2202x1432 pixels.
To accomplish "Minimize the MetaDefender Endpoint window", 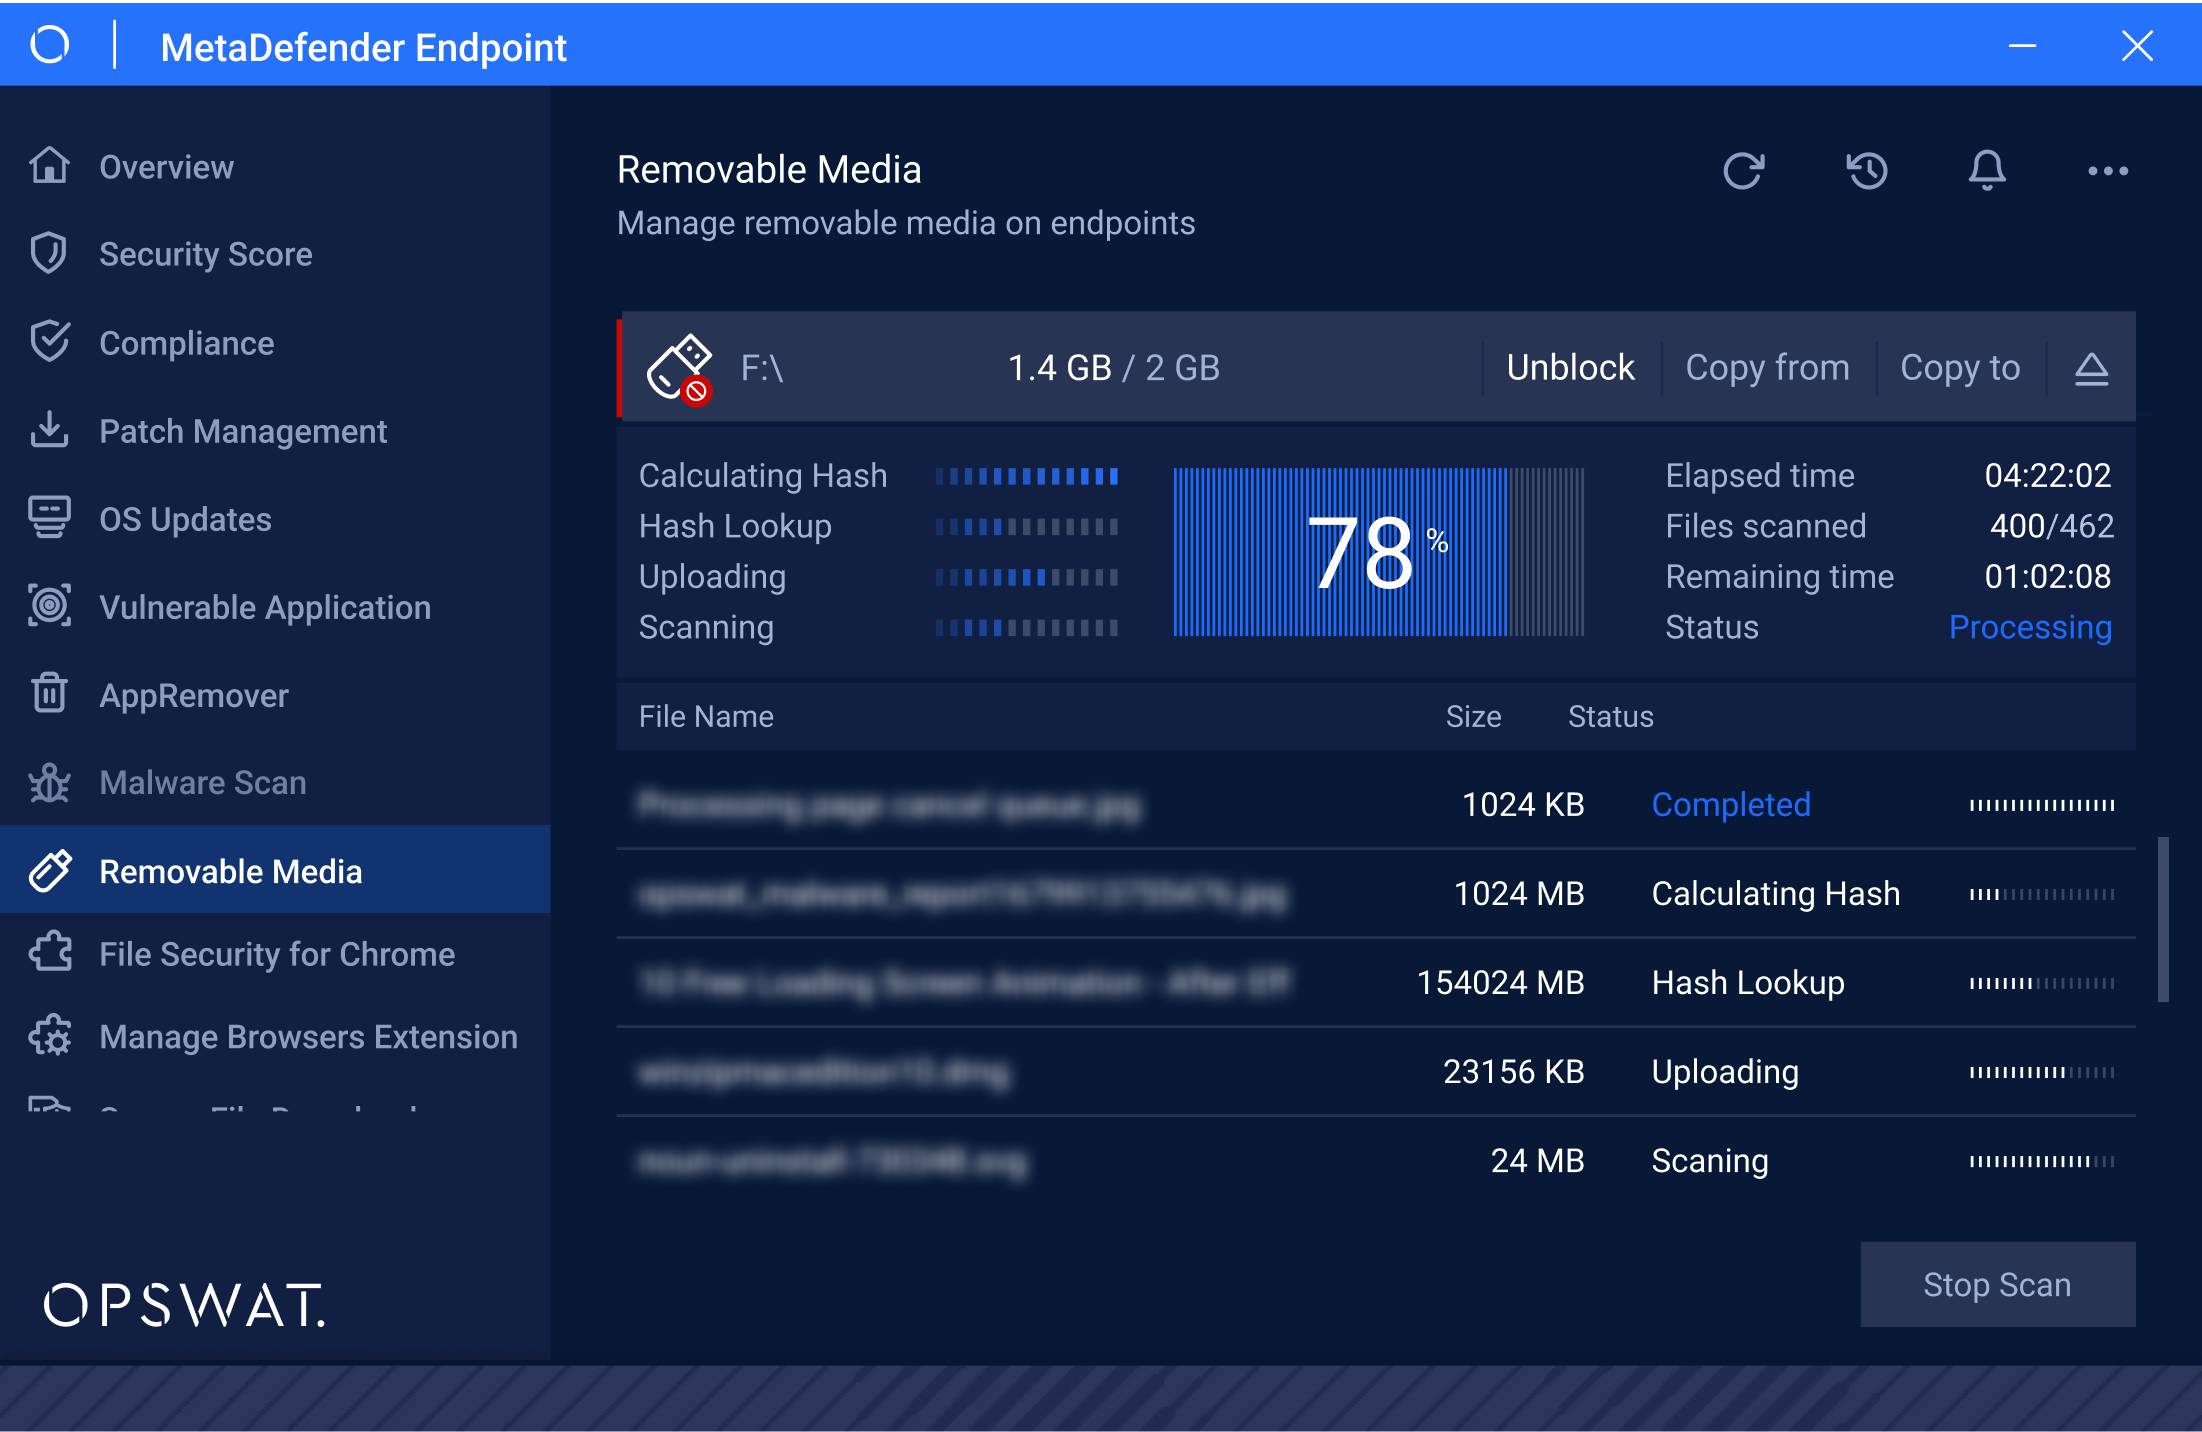I will pos(2022,46).
